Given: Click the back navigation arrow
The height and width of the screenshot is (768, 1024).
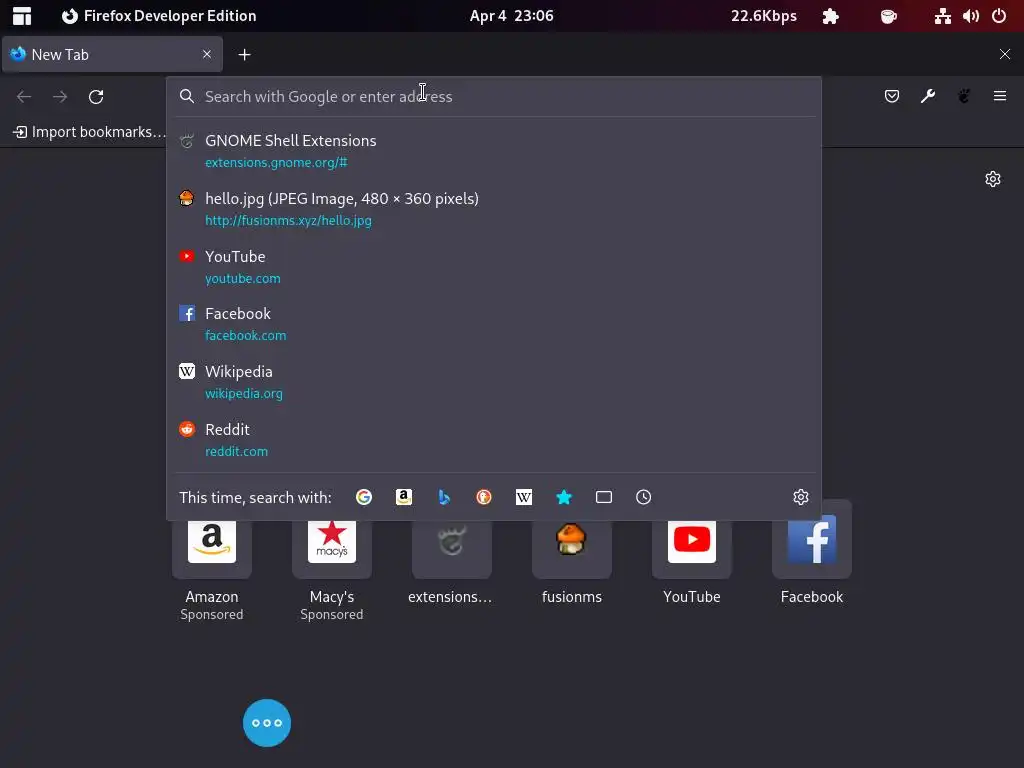Looking at the screenshot, I should click(24, 97).
